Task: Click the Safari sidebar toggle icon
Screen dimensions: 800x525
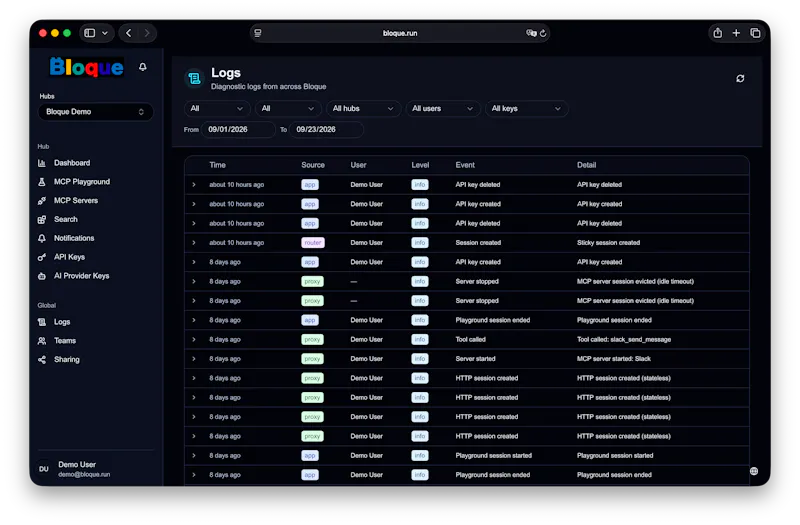Action: click(90, 33)
